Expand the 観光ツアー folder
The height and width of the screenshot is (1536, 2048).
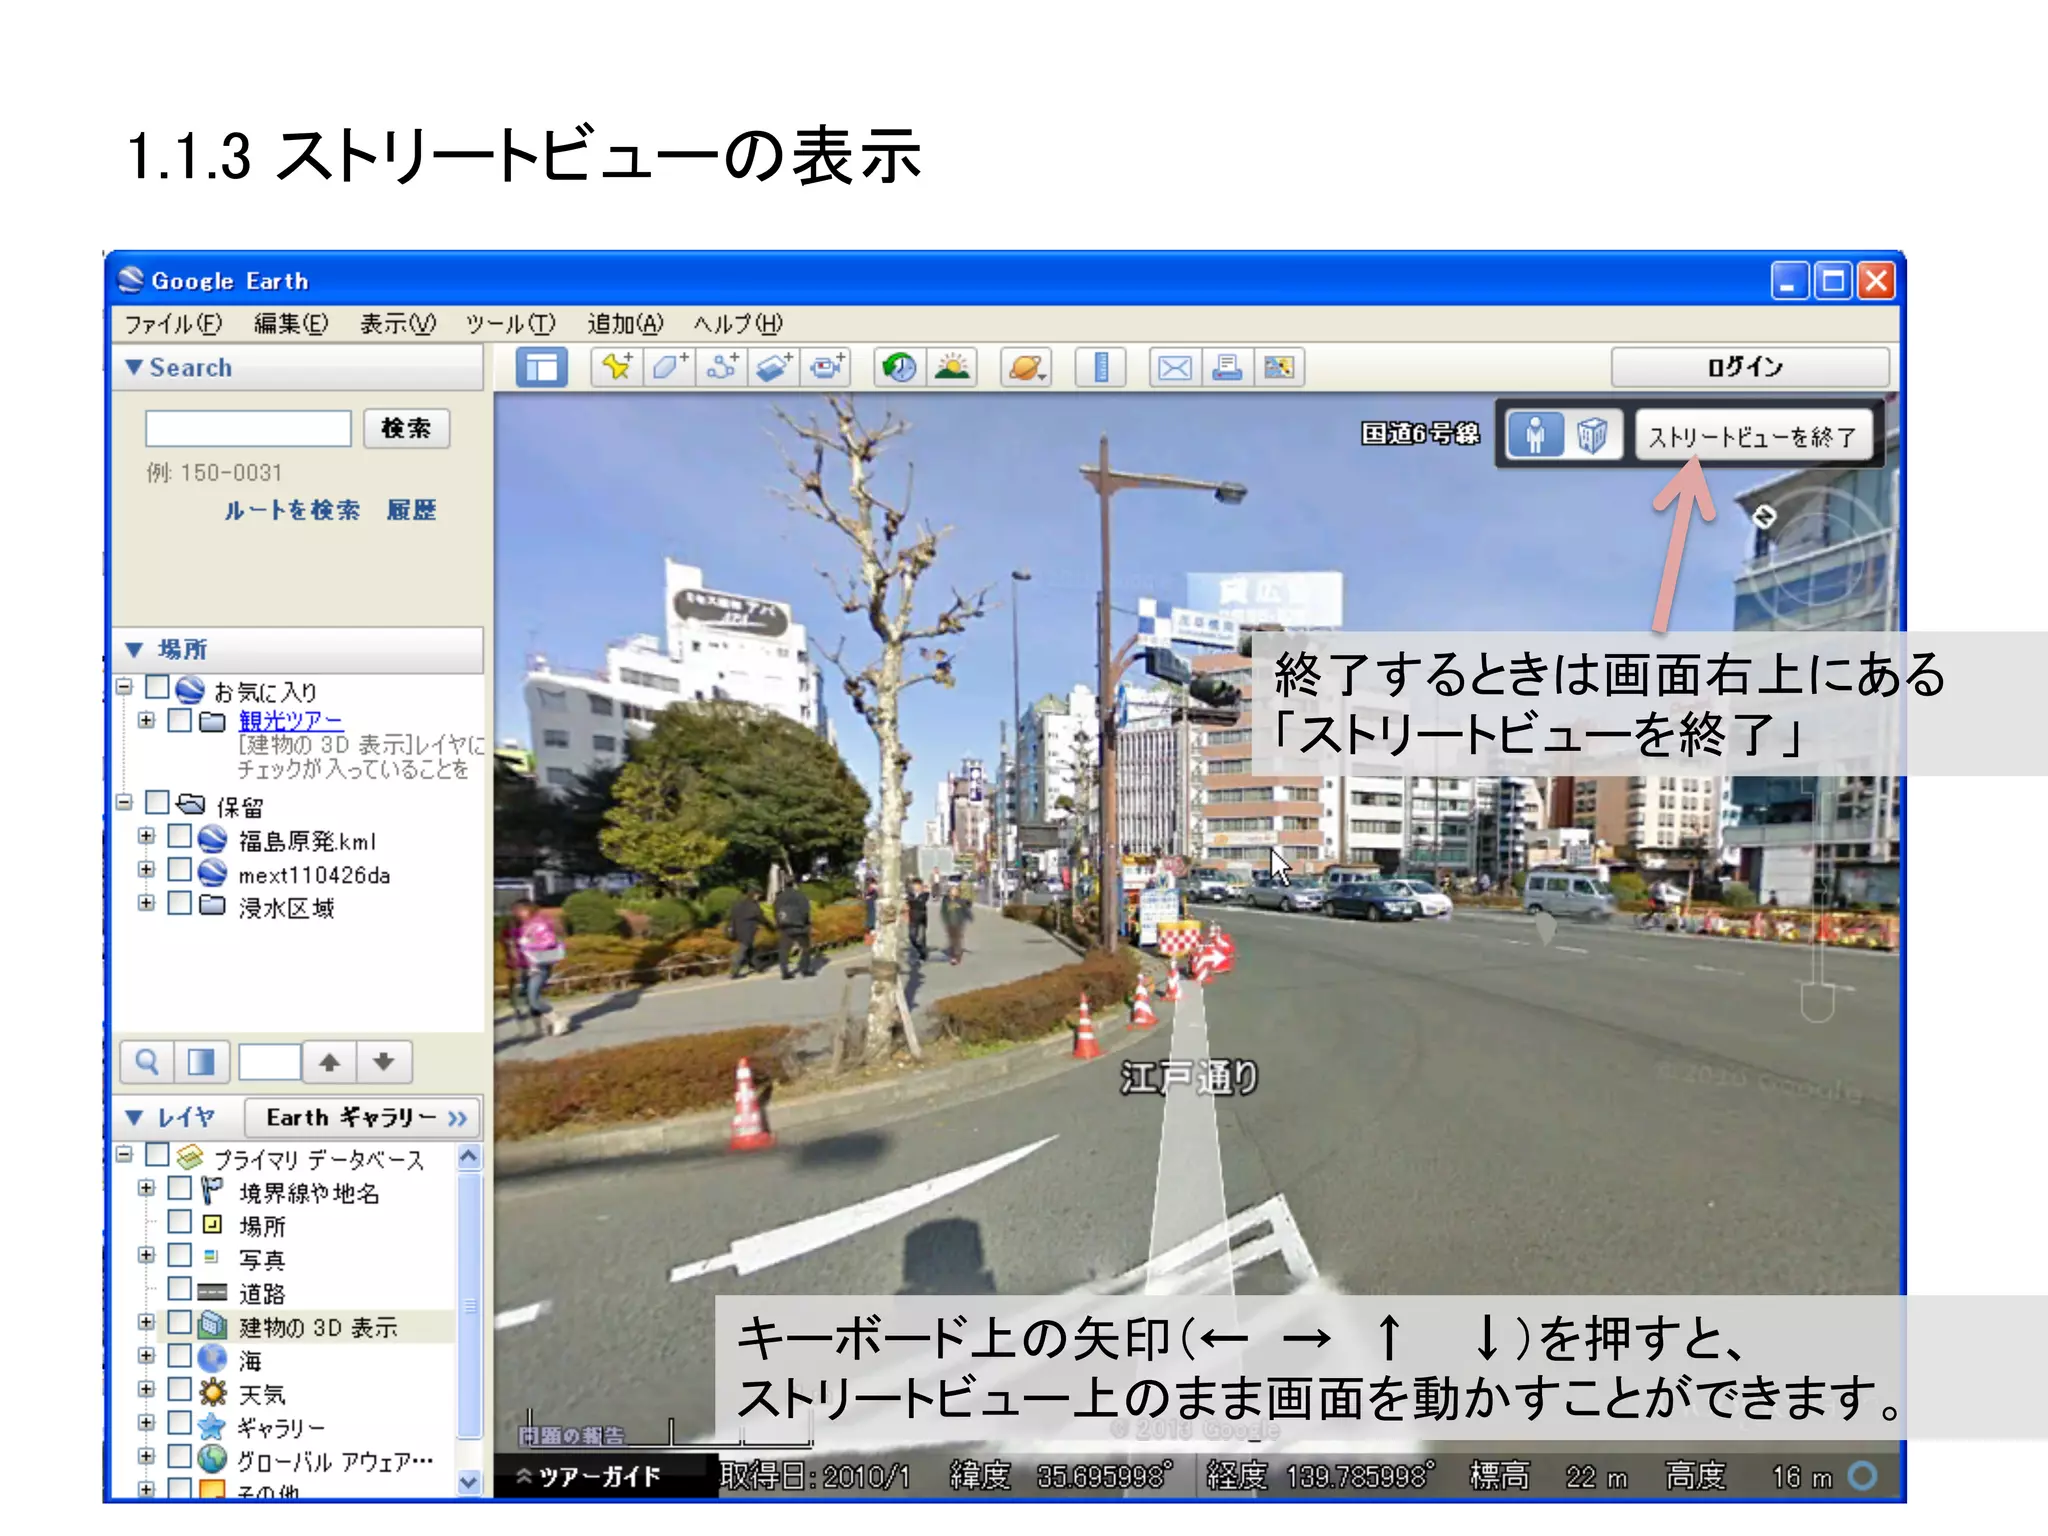coord(146,720)
